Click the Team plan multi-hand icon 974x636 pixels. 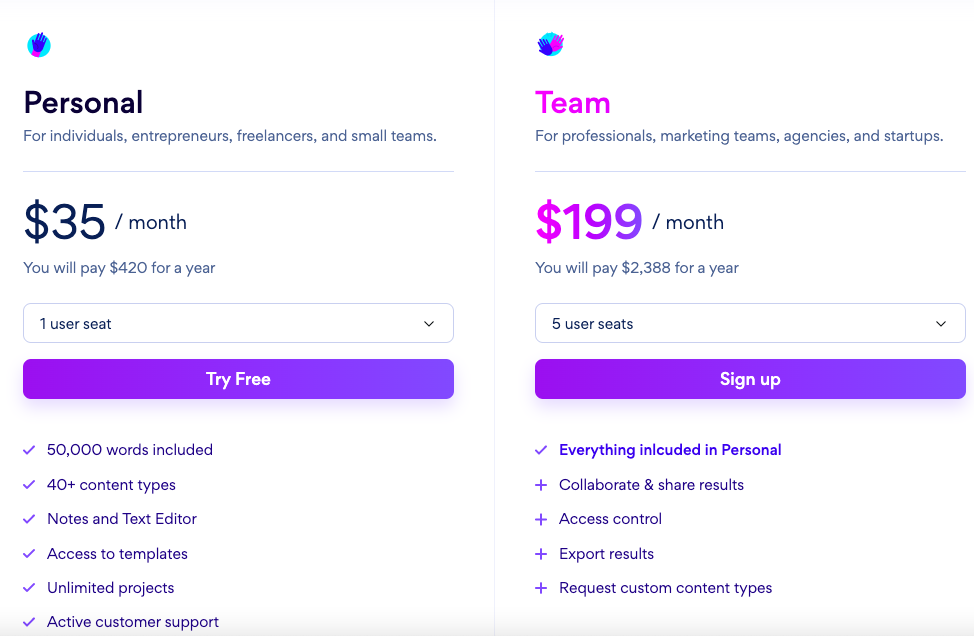pyautogui.click(x=550, y=44)
